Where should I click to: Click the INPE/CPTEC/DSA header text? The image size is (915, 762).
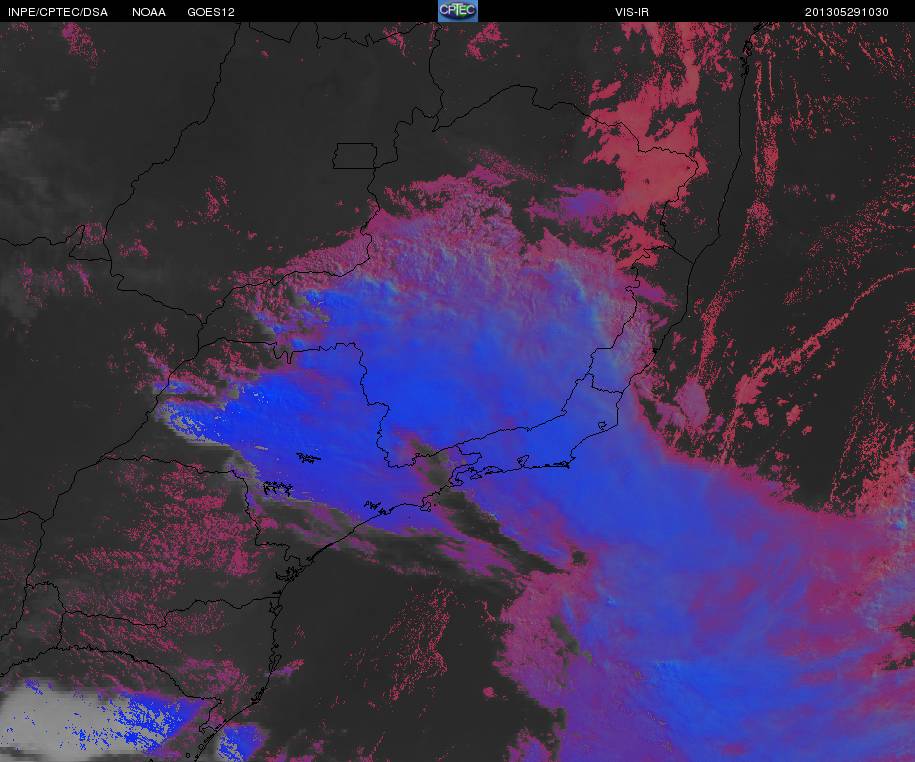[x=58, y=12]
